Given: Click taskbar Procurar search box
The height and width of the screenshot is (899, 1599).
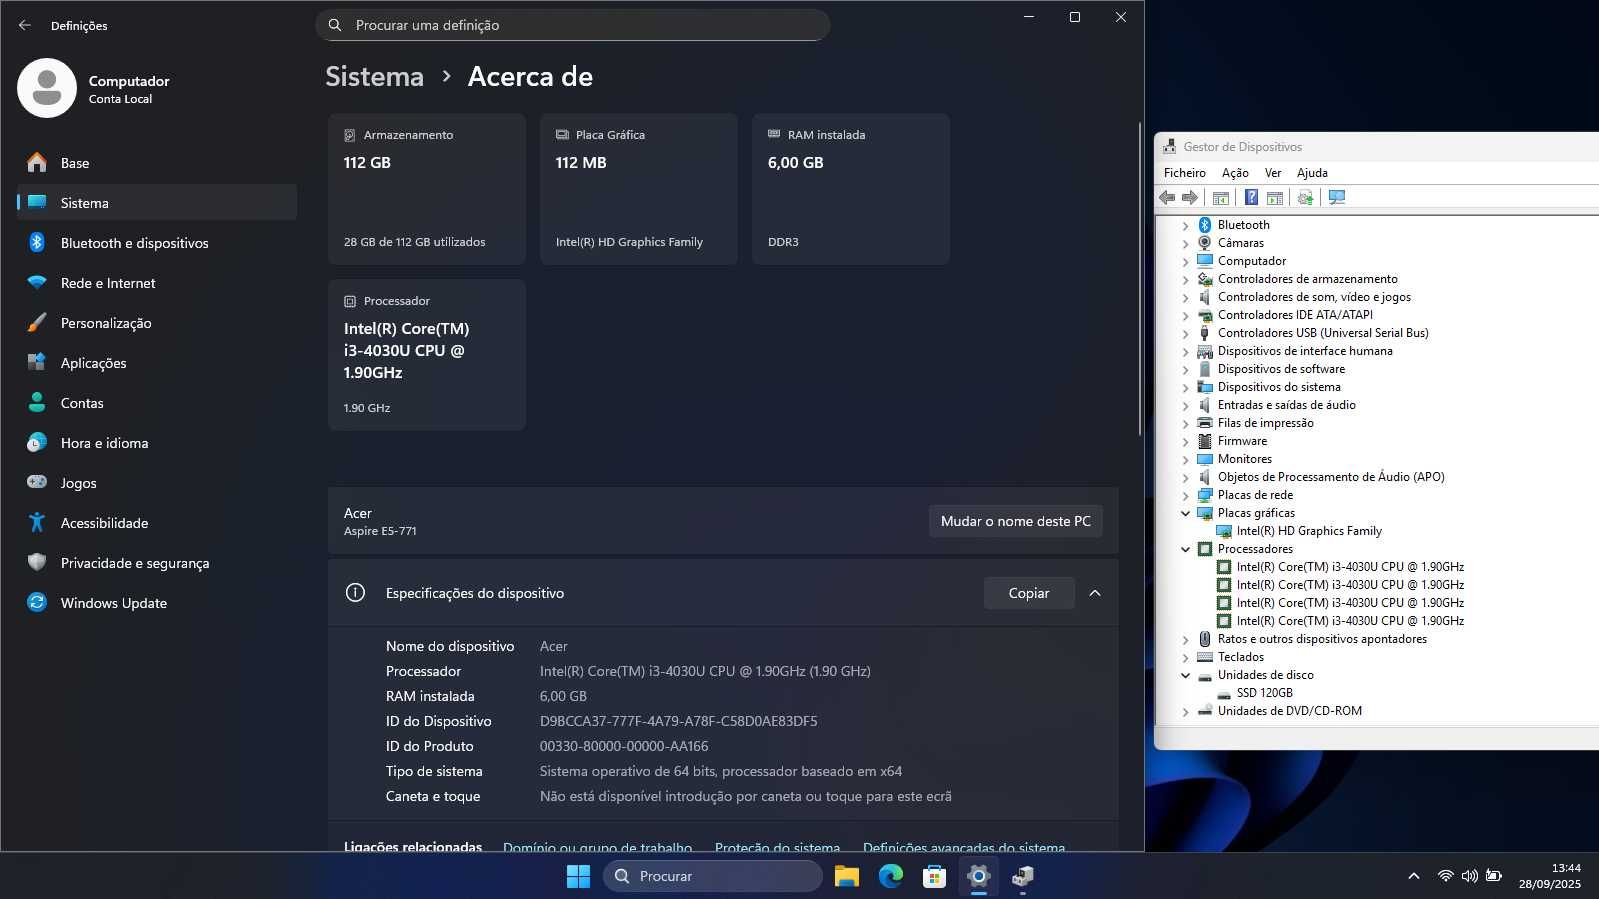Looking at the screenshot, I should pos(713,876).
